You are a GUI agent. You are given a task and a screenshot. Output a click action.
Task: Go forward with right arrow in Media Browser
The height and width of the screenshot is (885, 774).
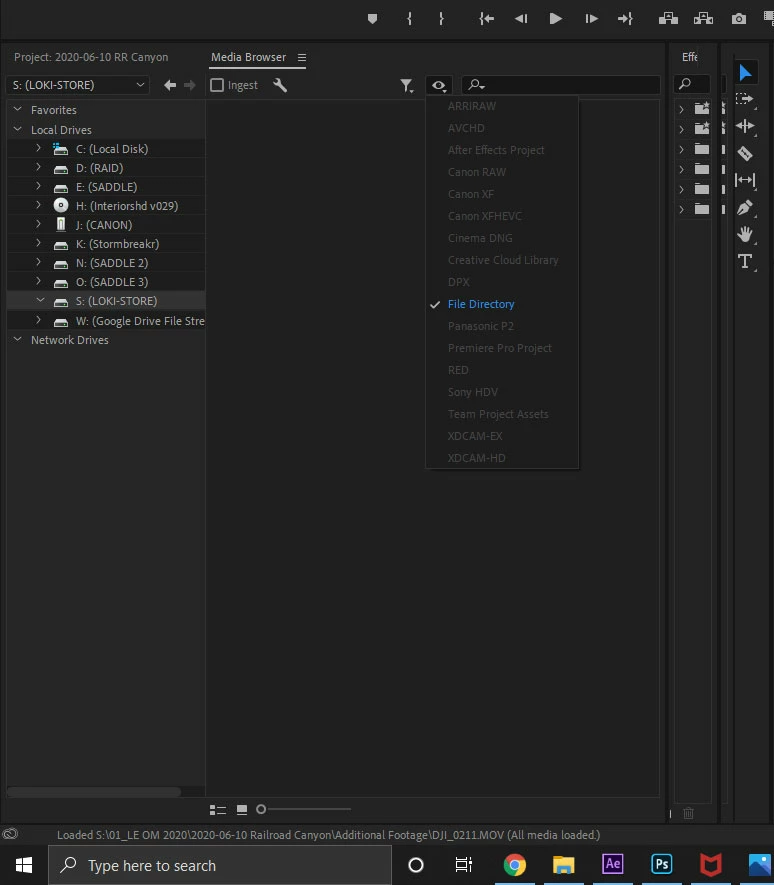(190, 85)
